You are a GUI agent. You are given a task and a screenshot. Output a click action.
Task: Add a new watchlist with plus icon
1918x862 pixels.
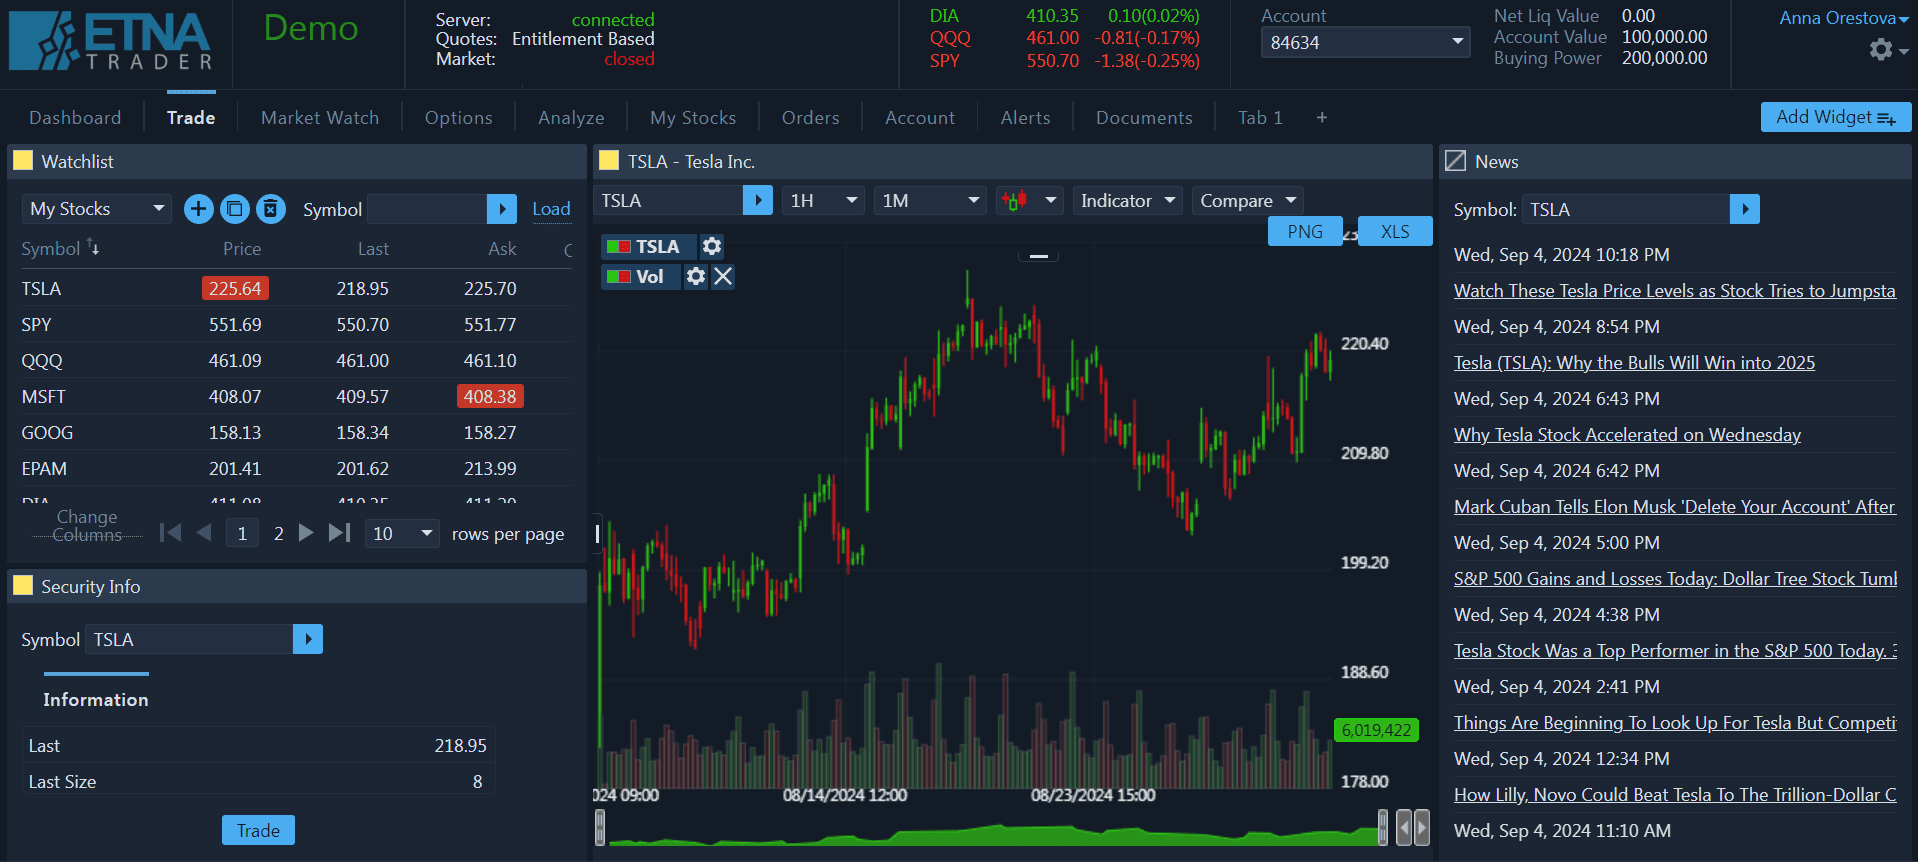pos(199,209)
